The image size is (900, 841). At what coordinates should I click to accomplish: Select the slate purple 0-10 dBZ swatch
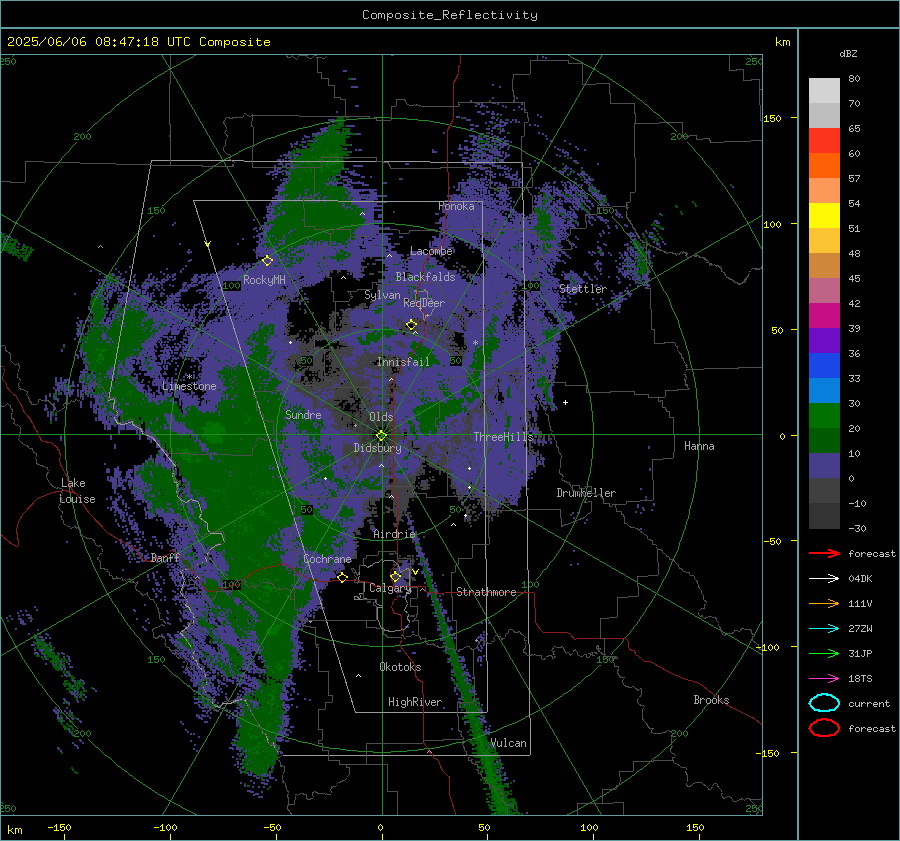[x=824, y=465]
